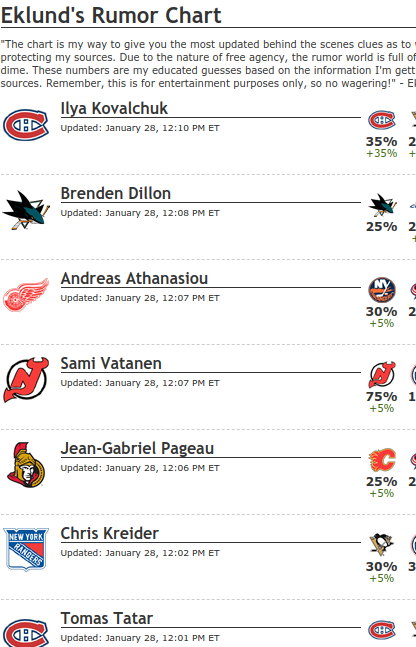Viewport: 416px width, 647px height.
Task: Open the Chris Kreider player link
Action: pyautogui.click(x=109, y=534)
